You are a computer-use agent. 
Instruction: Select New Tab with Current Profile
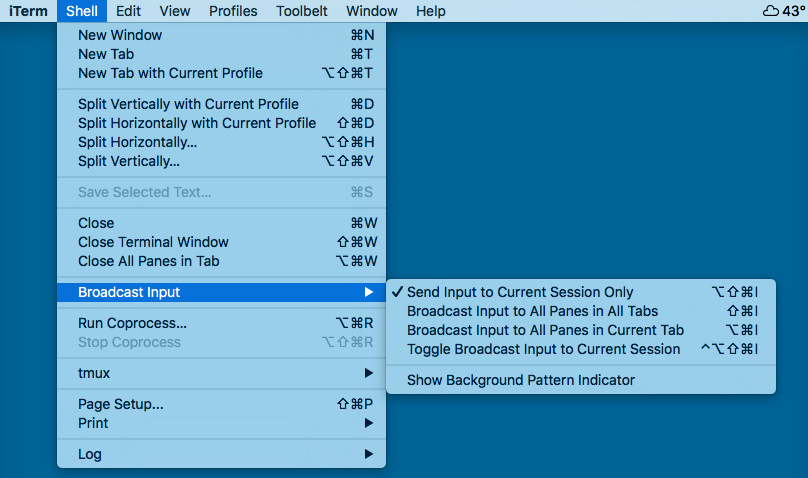222,73
